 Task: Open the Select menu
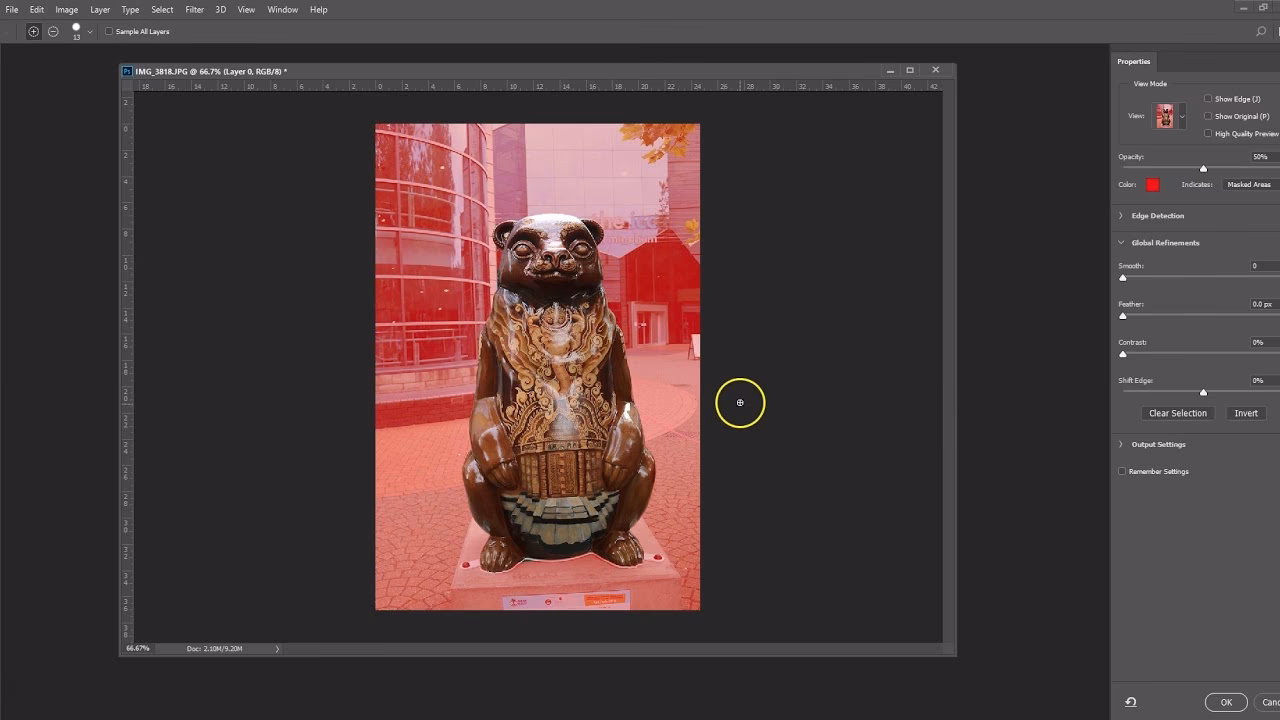coord(162,9)
